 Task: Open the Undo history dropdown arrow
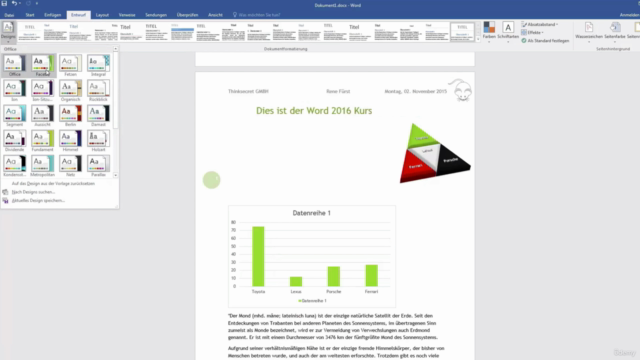(20, 3)
